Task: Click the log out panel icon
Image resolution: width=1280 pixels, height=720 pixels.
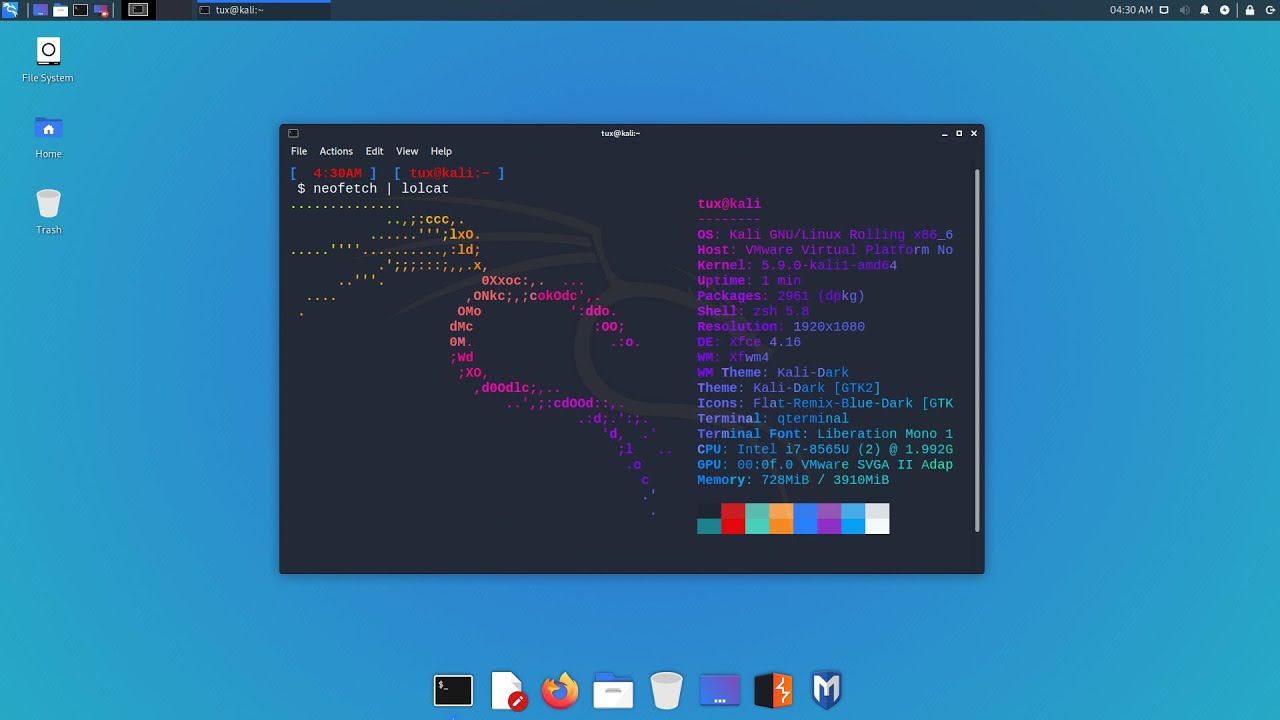Action: tap(1269, 10)
